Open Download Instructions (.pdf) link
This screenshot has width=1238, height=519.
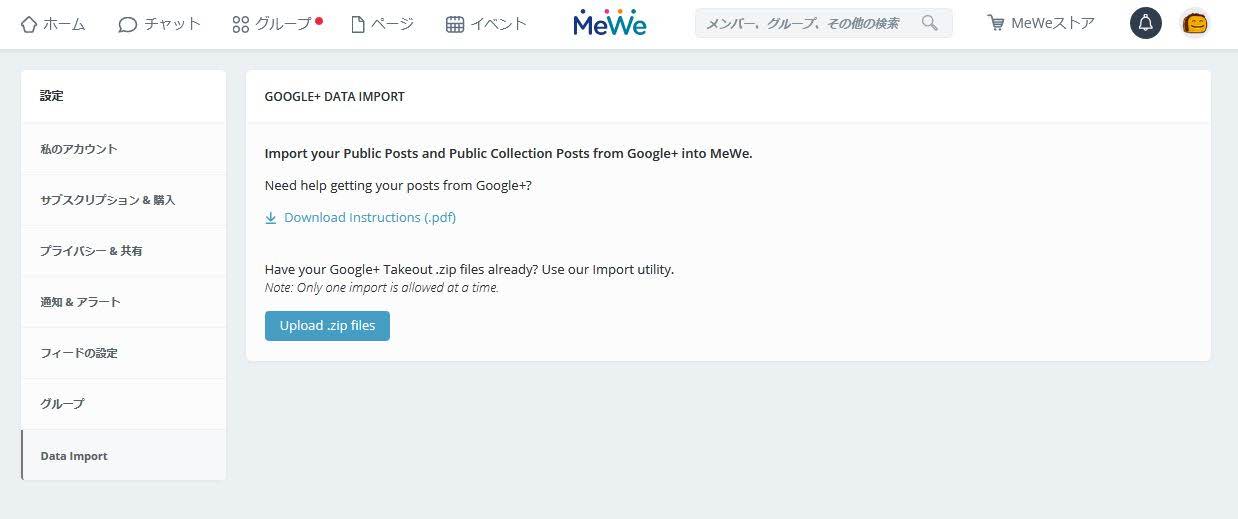370,217
